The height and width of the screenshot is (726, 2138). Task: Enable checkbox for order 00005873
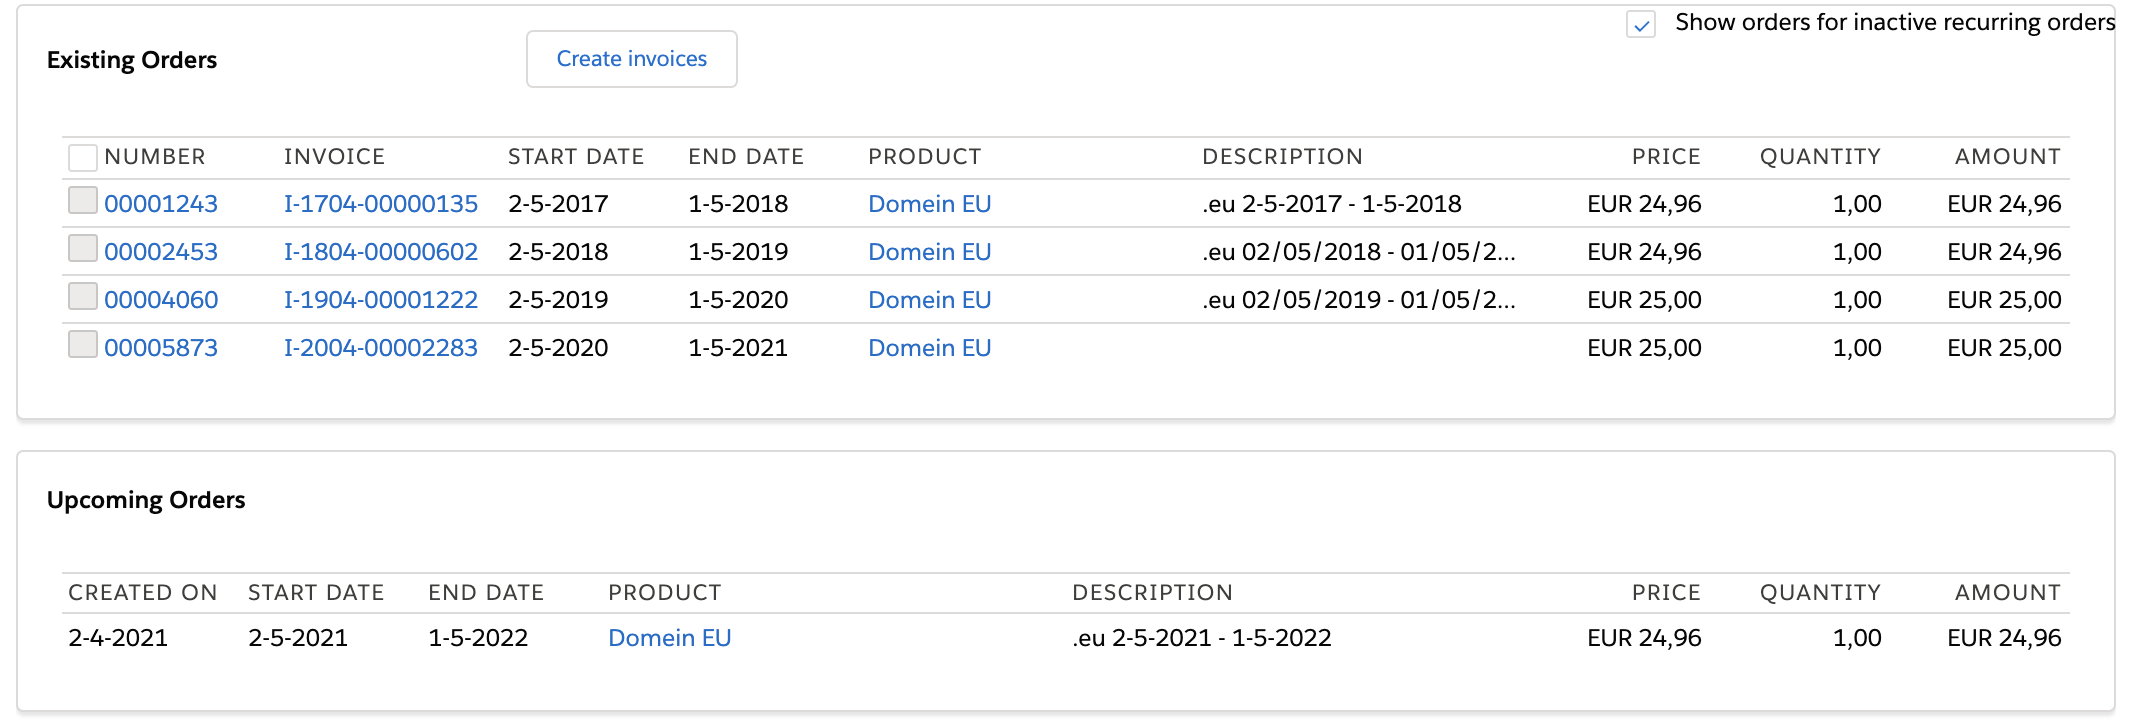(x=82, y=345)
